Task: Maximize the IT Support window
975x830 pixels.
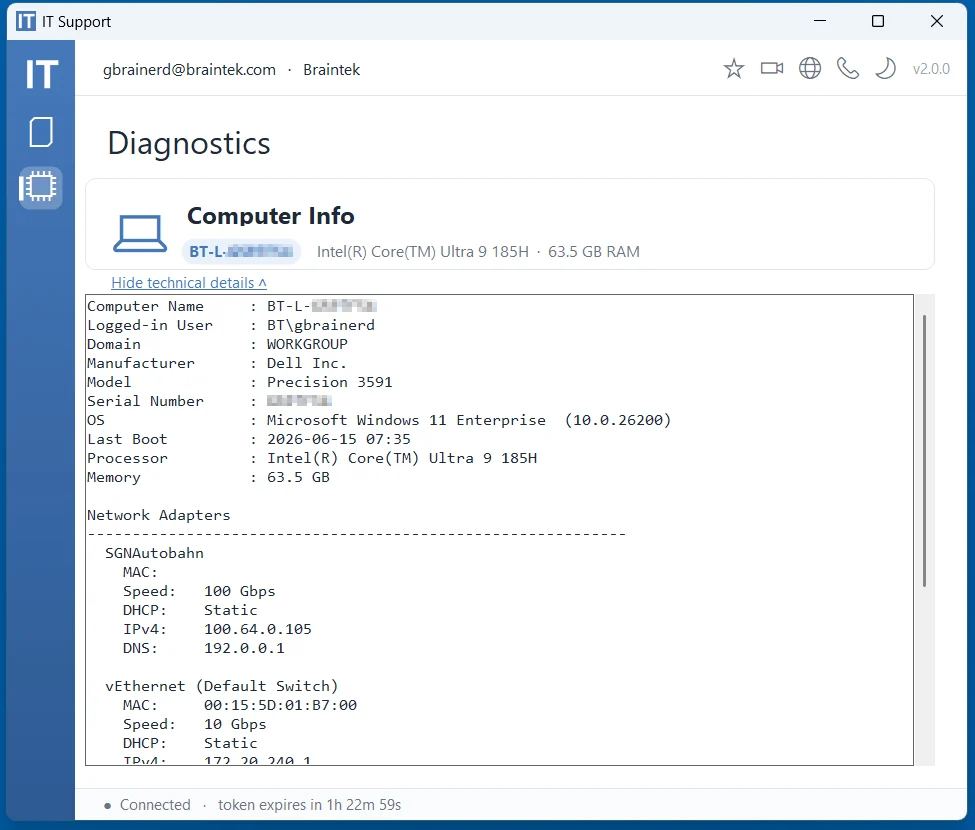Action: pos(878,21)
